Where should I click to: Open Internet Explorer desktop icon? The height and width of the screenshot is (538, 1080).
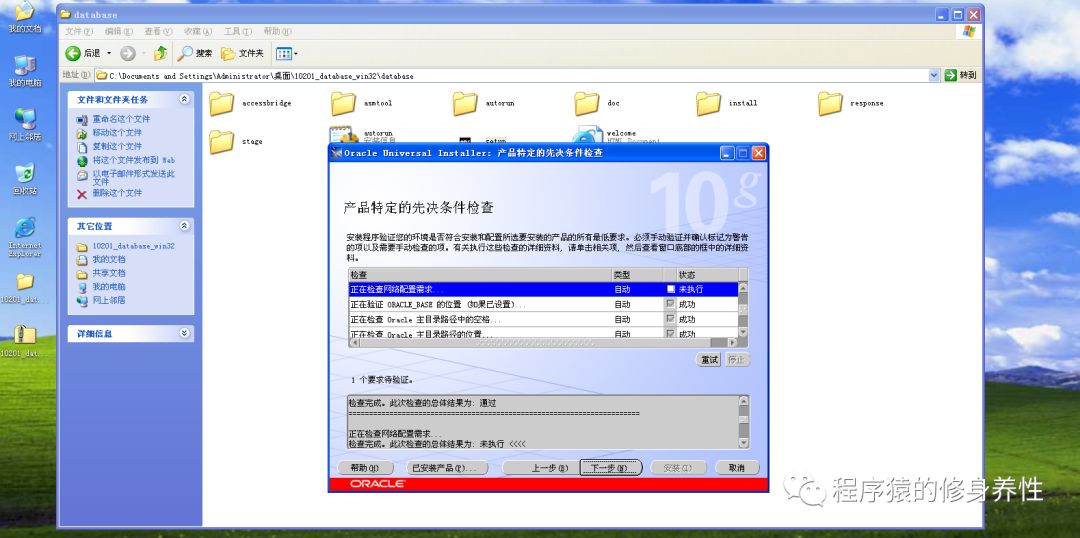pyautogui.click(x=25, y=238)
